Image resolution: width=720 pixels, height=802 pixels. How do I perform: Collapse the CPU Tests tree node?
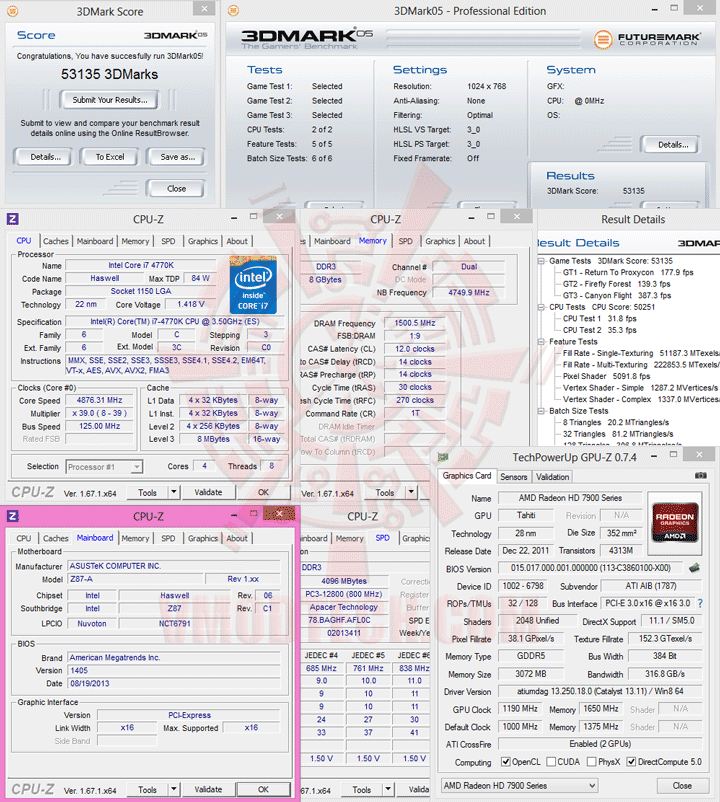click(x=542, y=307)
